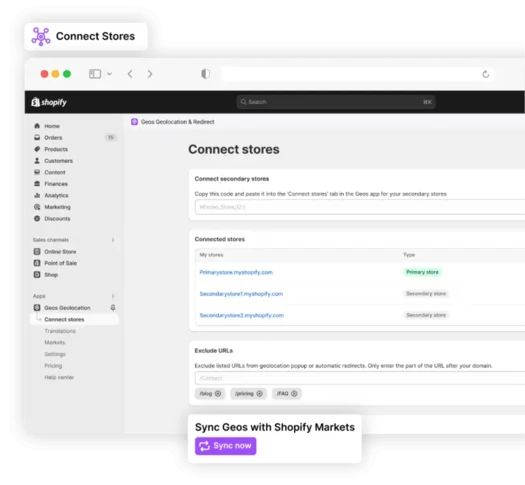
Task: Click the Shopify logo in header
Action: pos(49,102)
